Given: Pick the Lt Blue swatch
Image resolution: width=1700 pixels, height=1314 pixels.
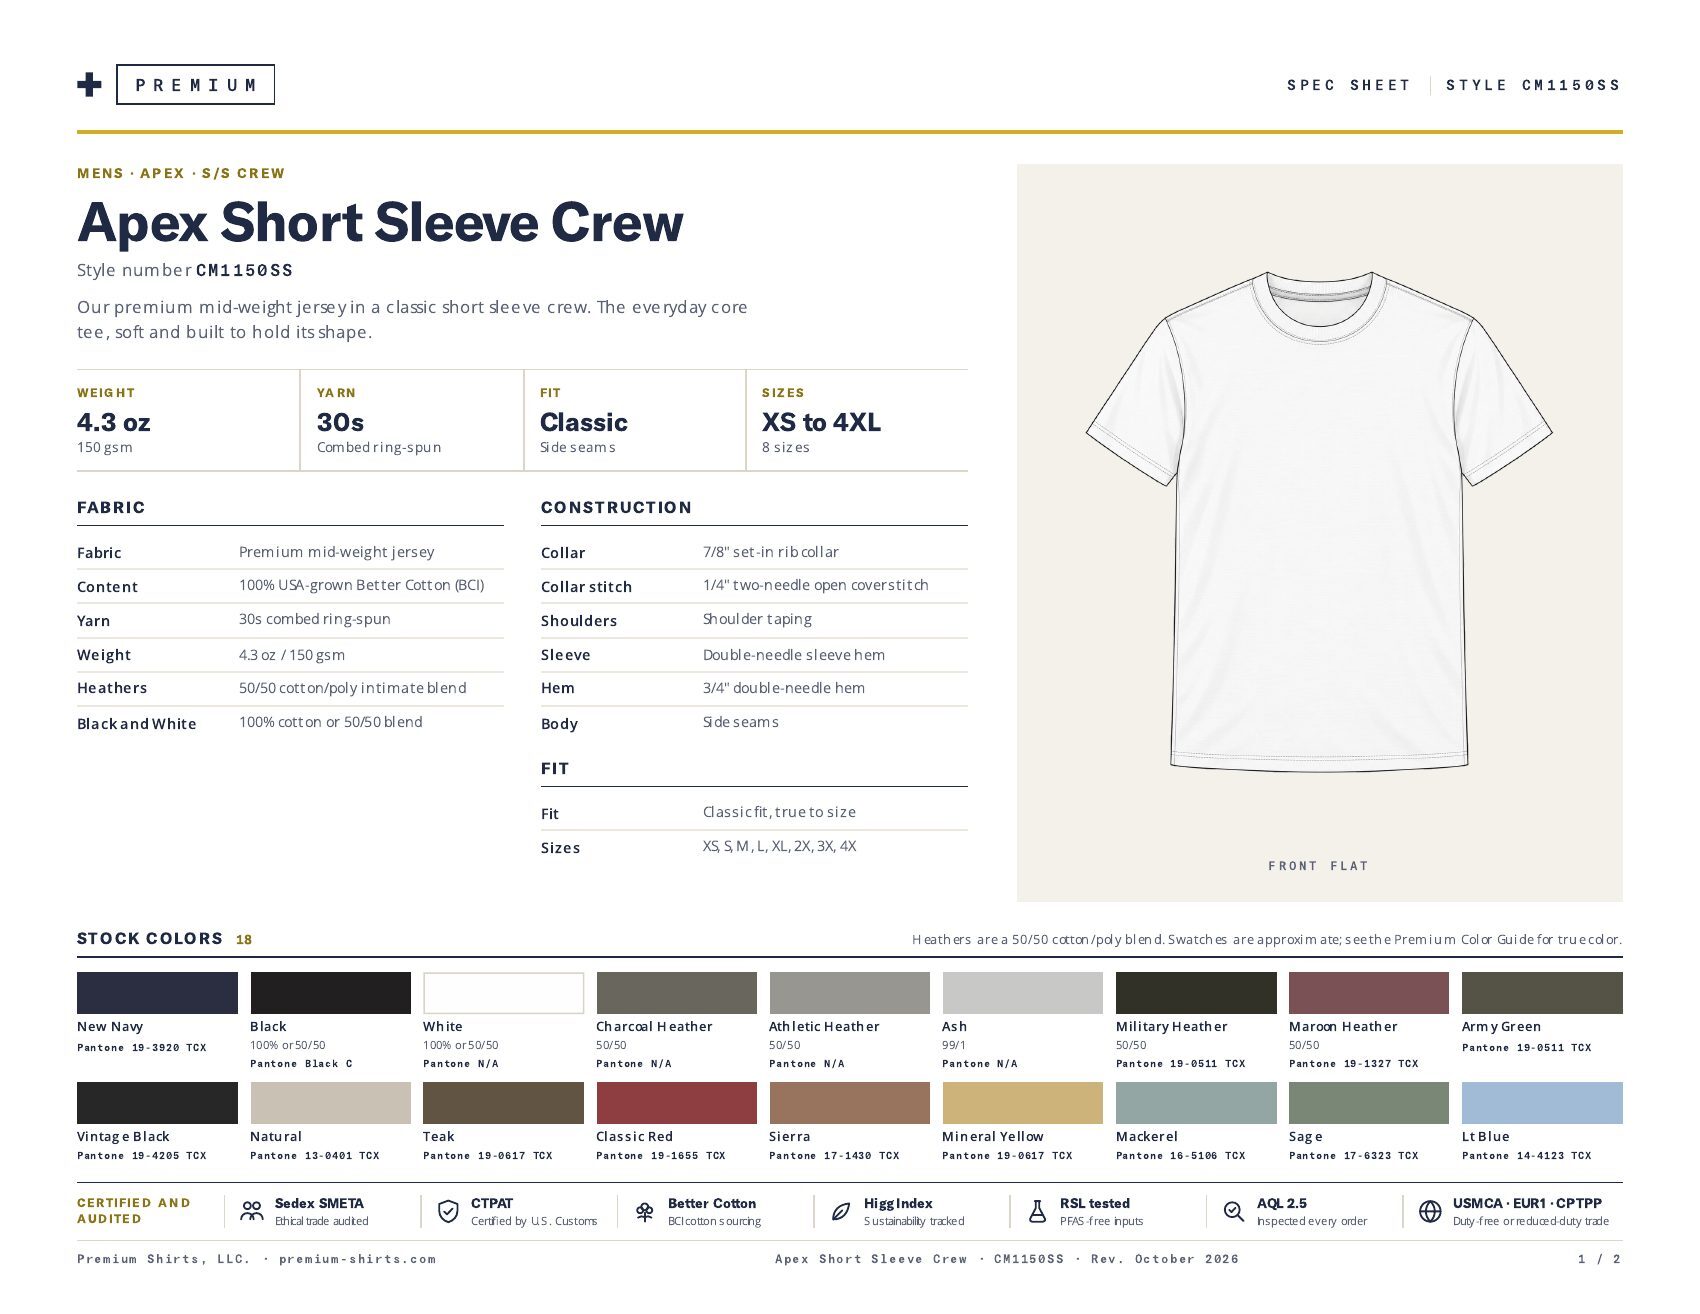Looking at the screenshot, I should pos(1542,1103).
